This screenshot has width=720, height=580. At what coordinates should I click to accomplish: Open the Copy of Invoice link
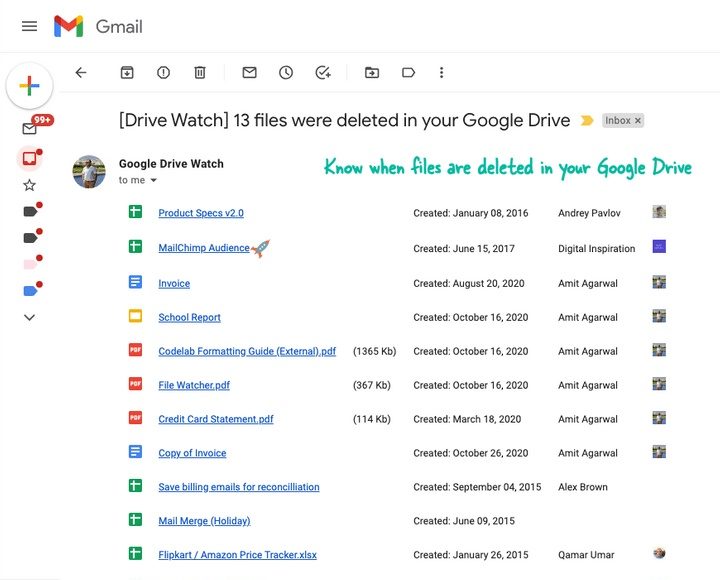(192, 453)
